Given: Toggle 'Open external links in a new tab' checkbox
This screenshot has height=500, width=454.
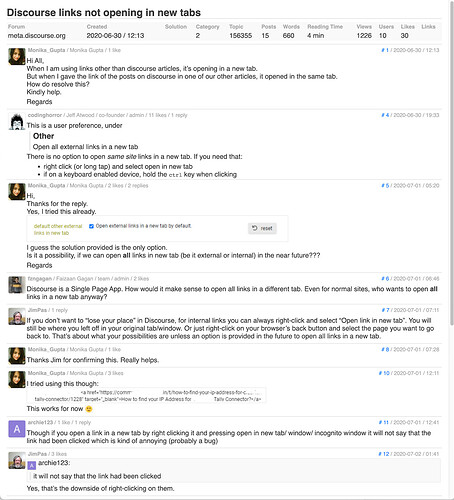Looking at the screenshot, I should click(x=91, y=226).
